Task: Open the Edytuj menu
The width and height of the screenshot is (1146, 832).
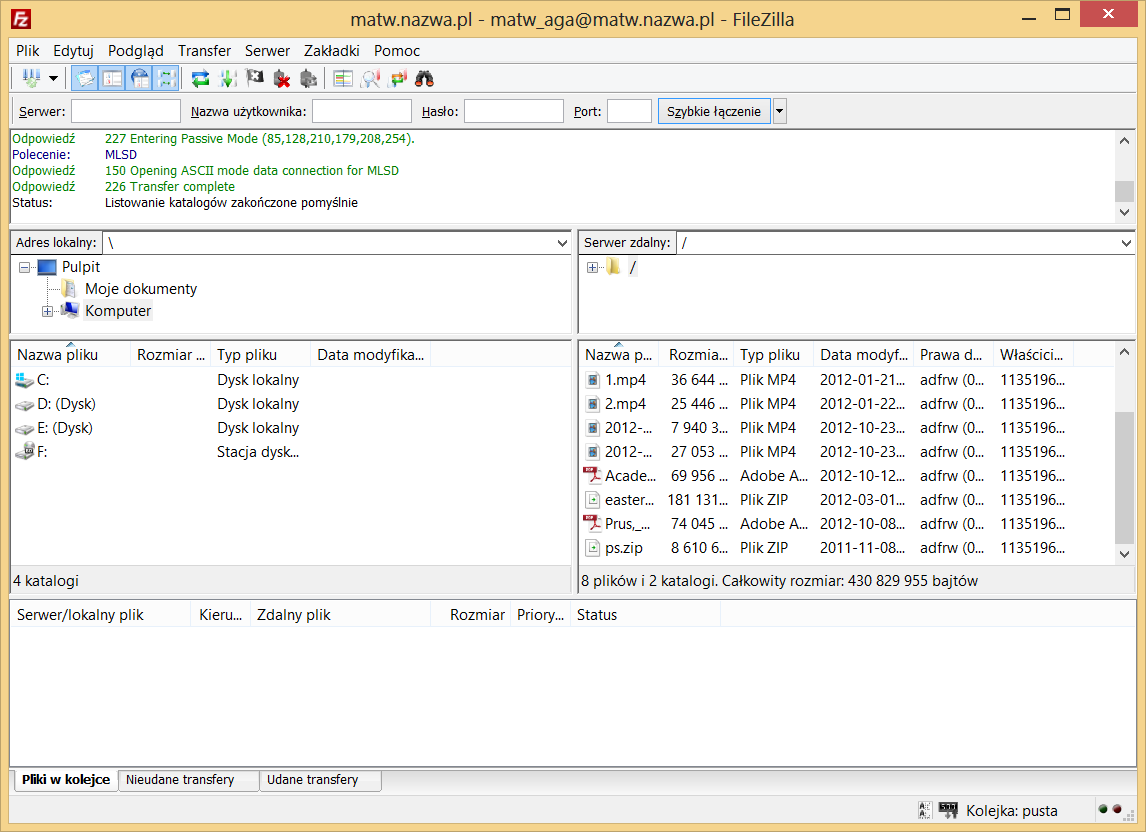Action: click(73, 50)
